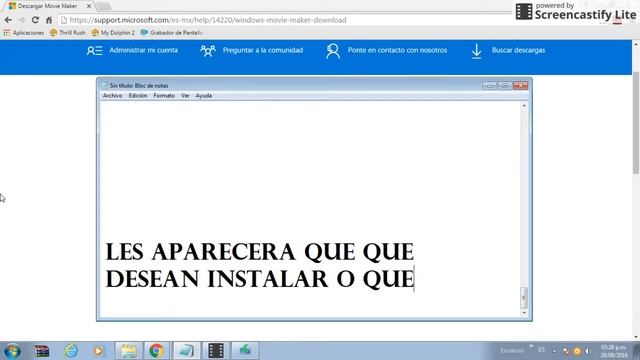Reload the Microsoft support page
The height and width of the screenshot is (360, 640).
click(x=35, y=20)
